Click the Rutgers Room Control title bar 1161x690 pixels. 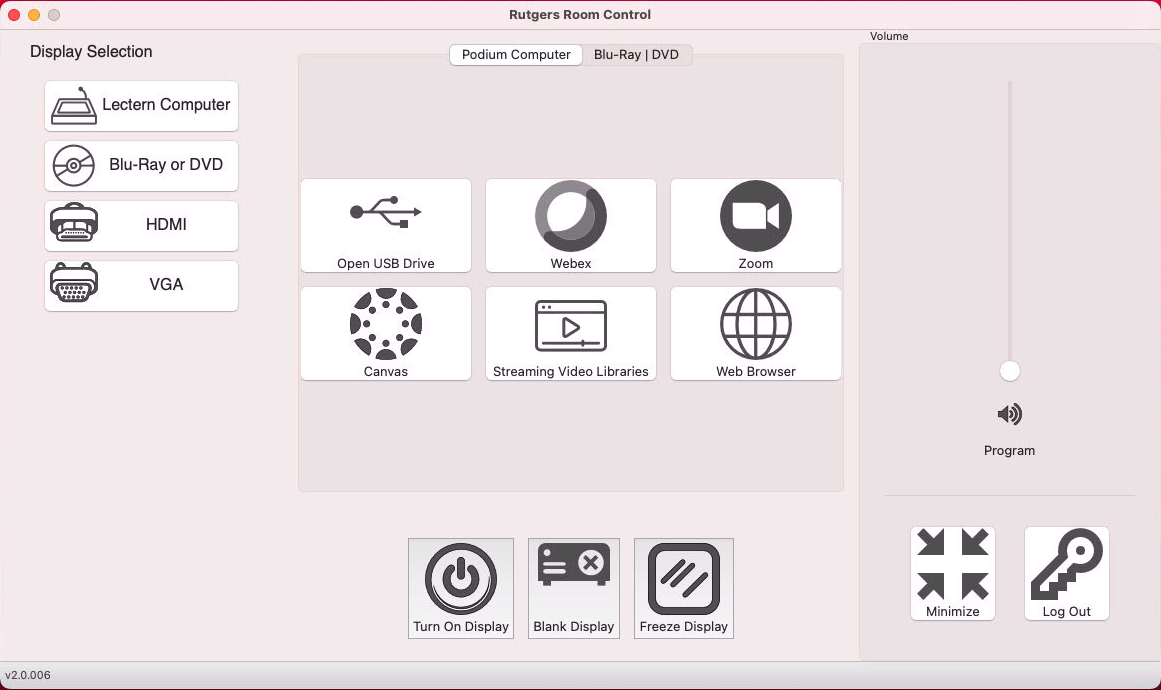(580, 15)
